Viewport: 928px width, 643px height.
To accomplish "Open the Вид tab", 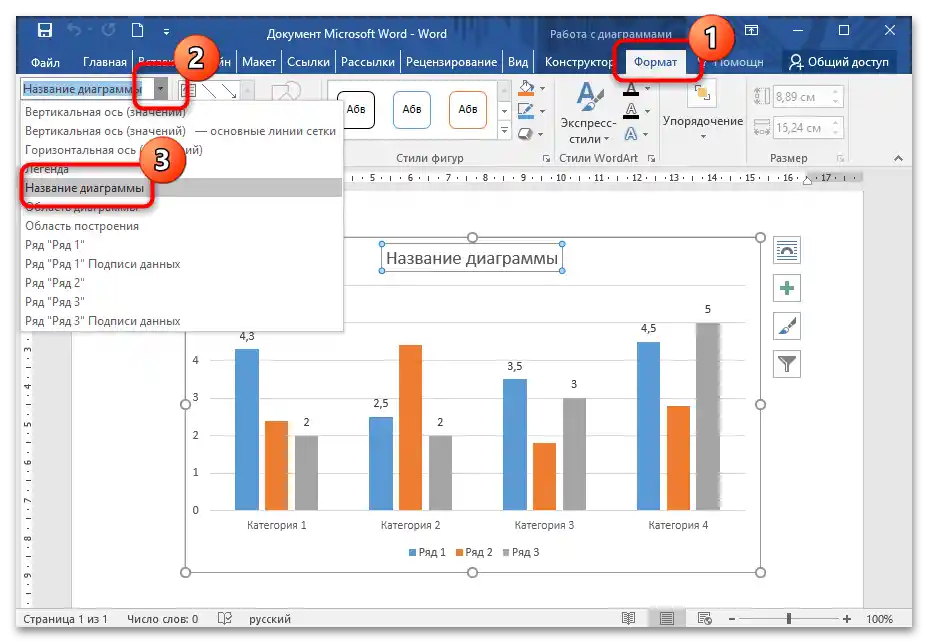I will pyautogui.click(x=518, y=62).
